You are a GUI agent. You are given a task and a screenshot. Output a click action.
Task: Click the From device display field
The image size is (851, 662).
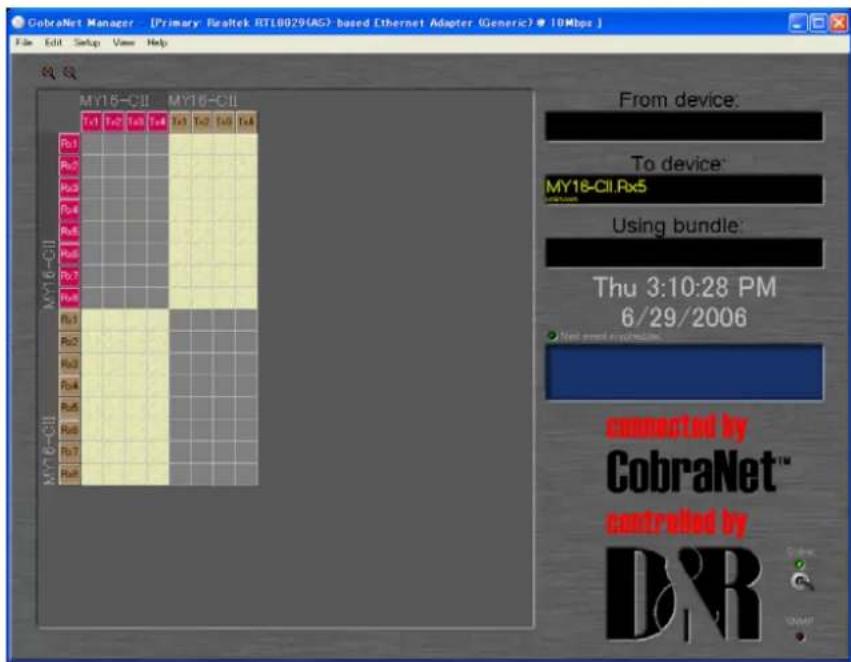pyautogui.click(x=684, y=126)
